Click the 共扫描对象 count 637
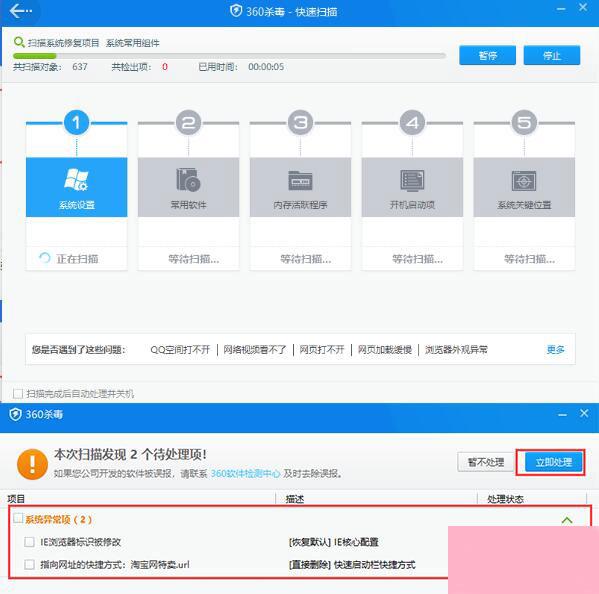This screenshot has width=599, height=594. 80,67
